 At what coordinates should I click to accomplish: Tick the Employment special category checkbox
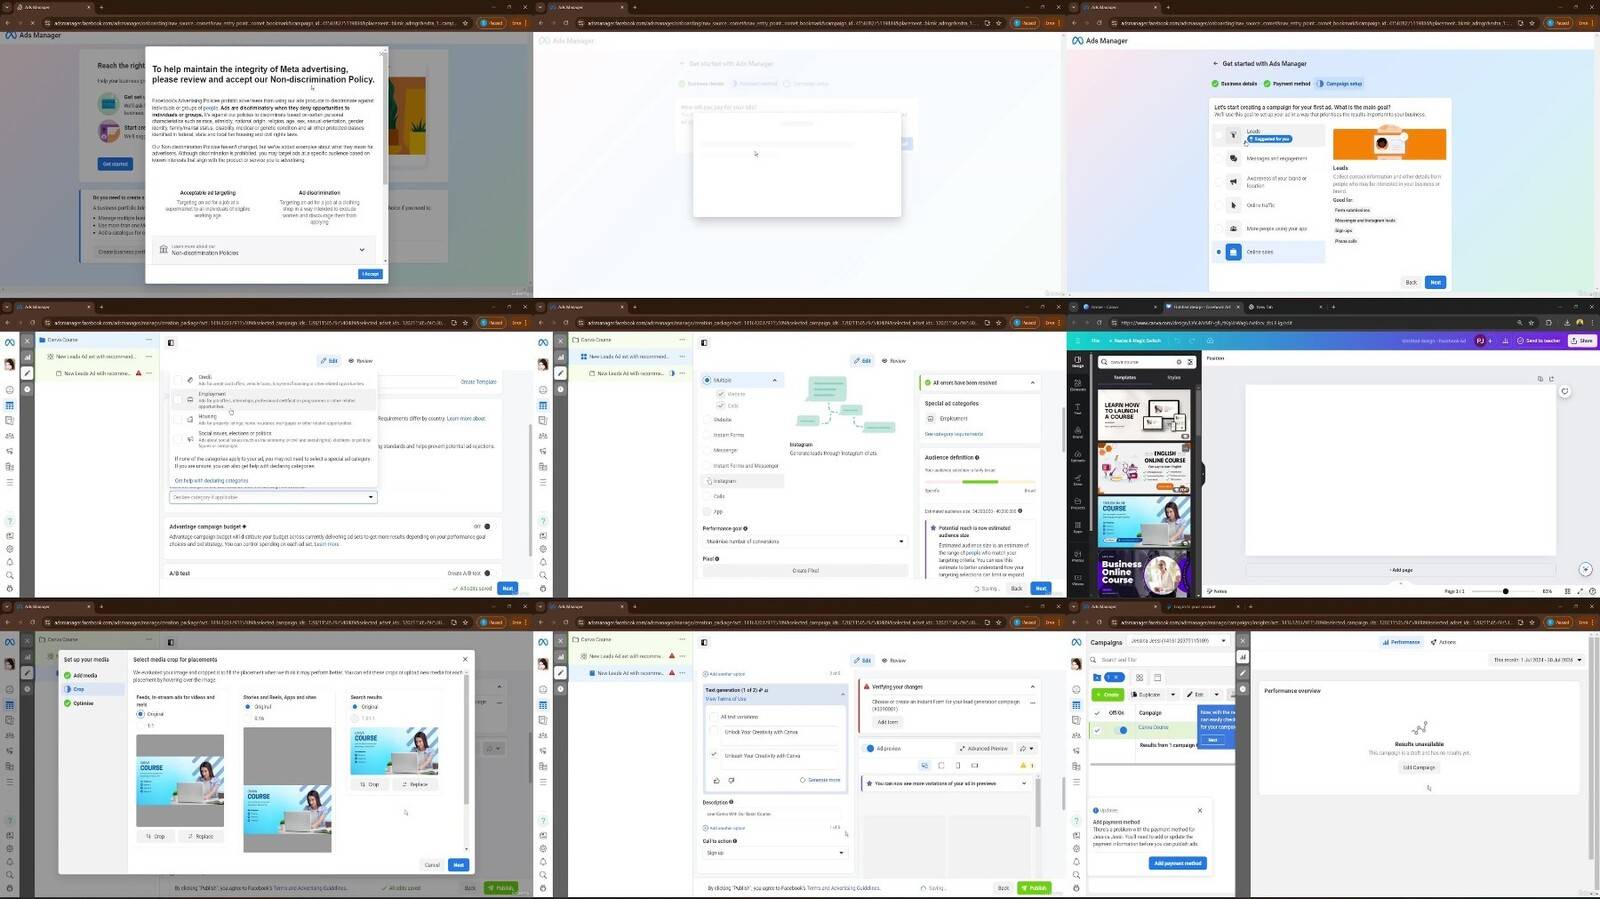[x=178, y=400]
